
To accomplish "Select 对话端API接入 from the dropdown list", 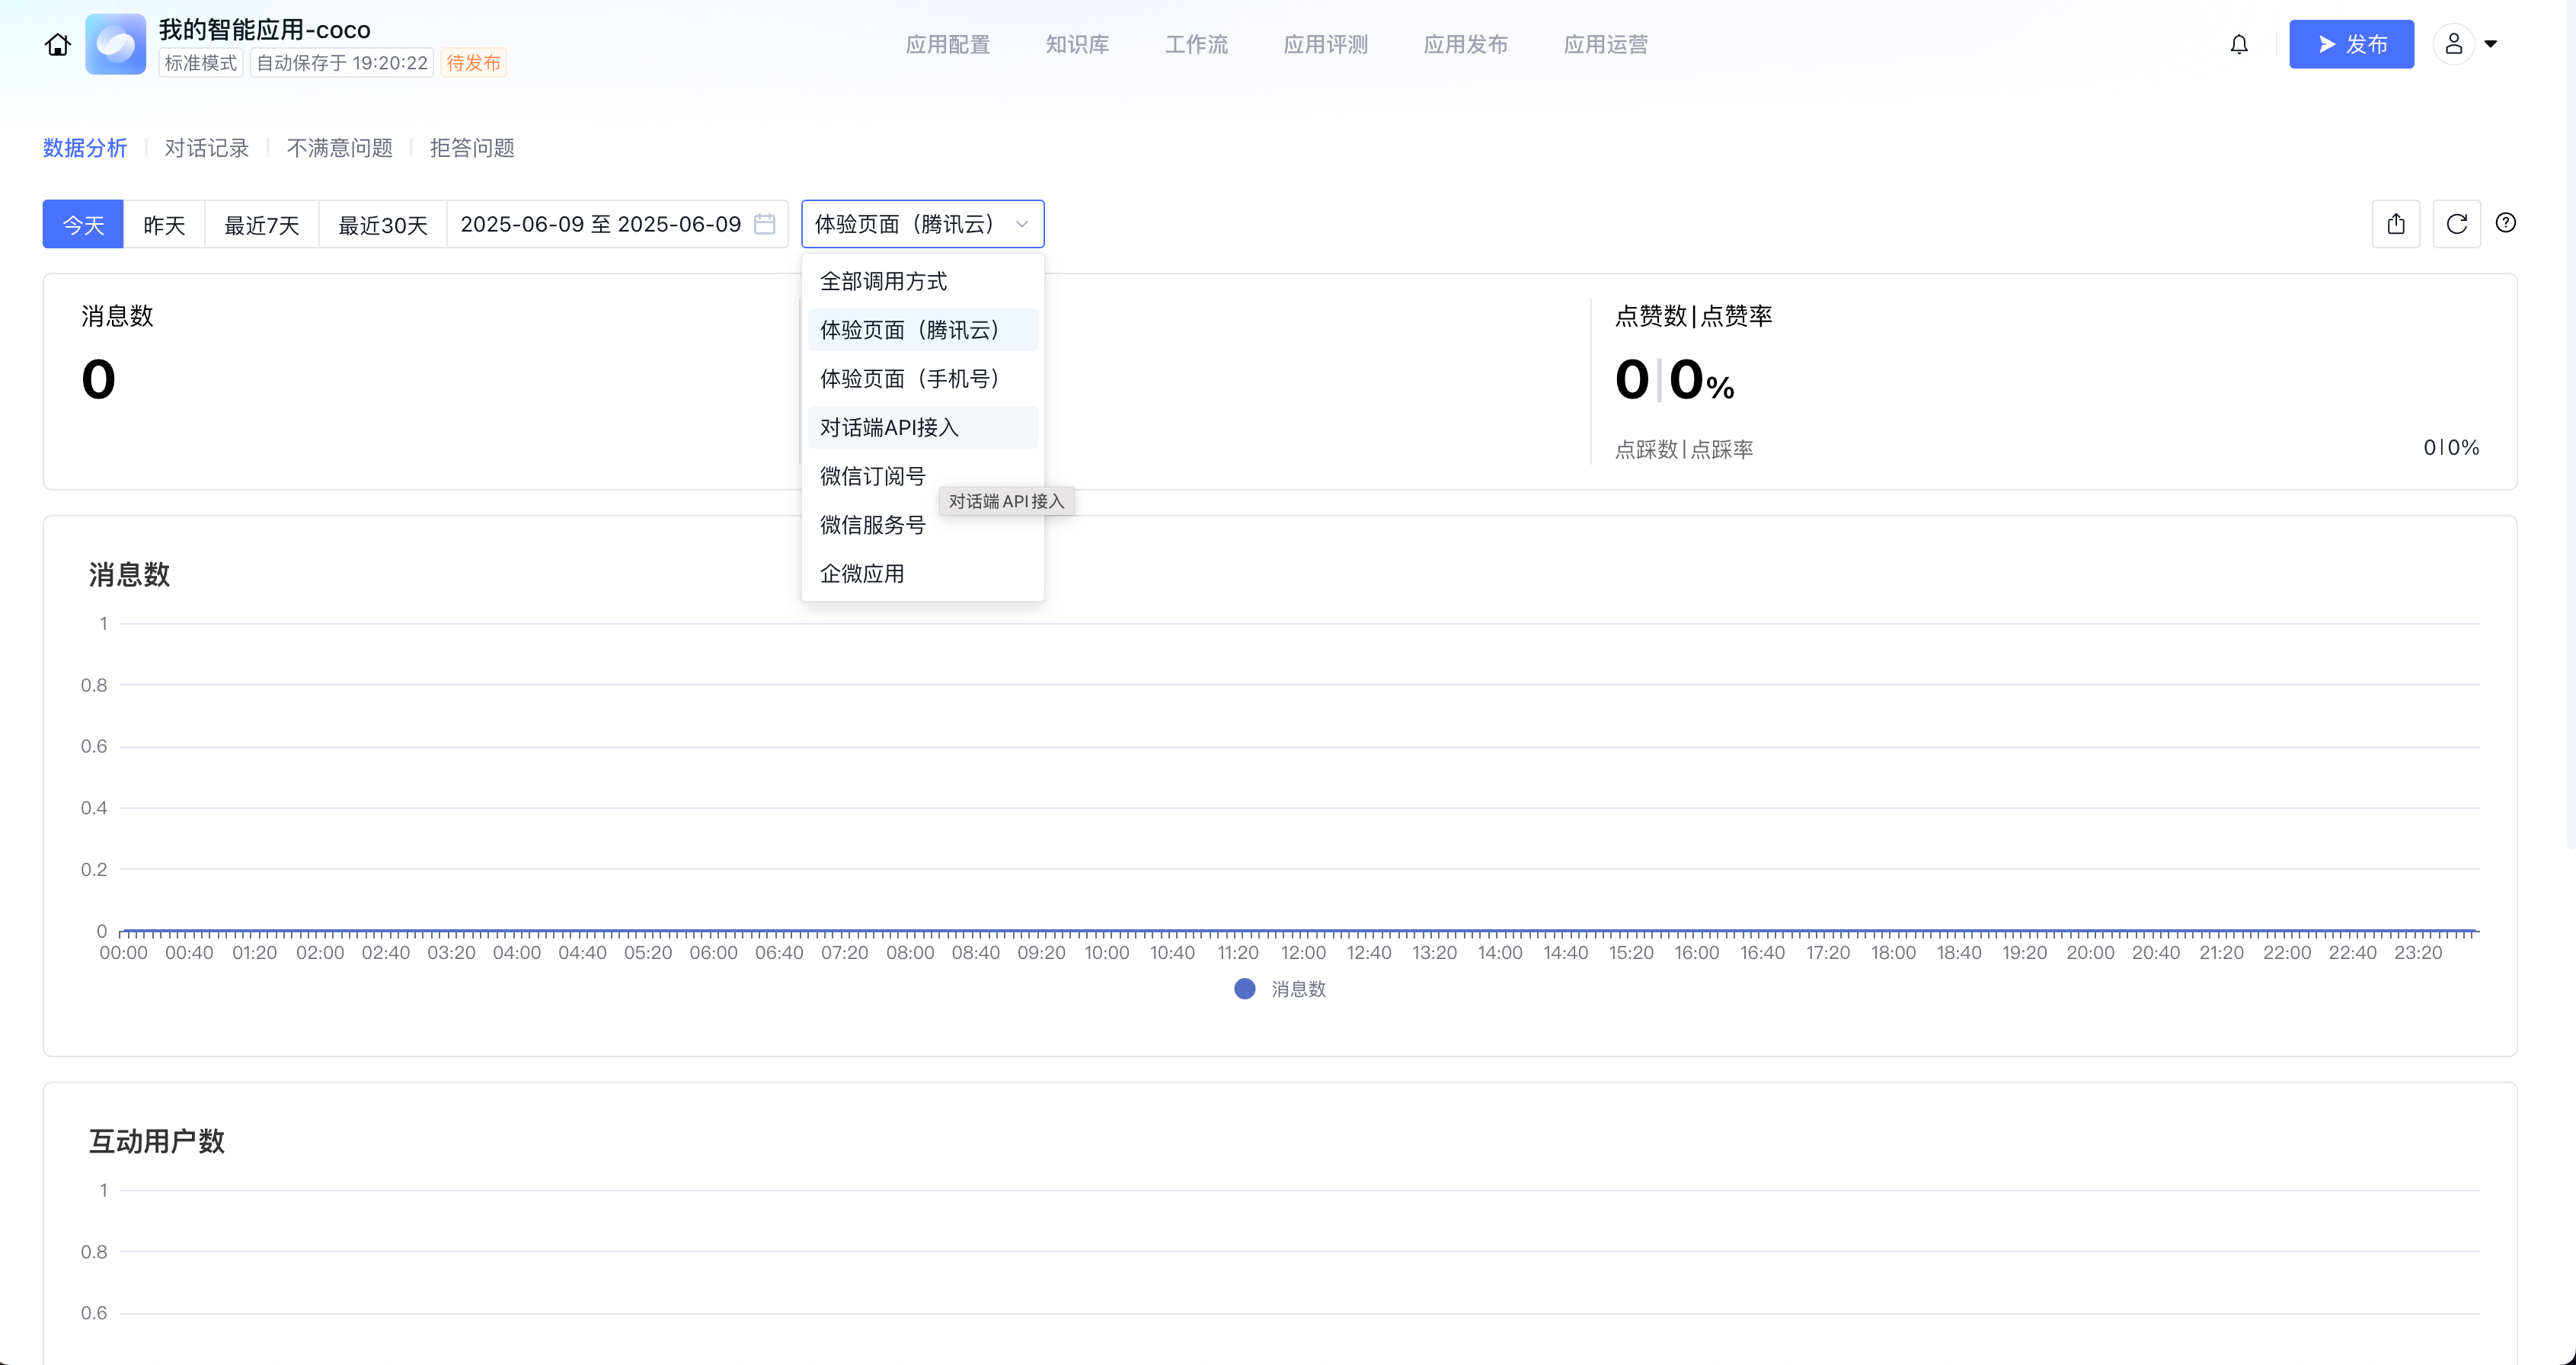I will click(889, 428).
